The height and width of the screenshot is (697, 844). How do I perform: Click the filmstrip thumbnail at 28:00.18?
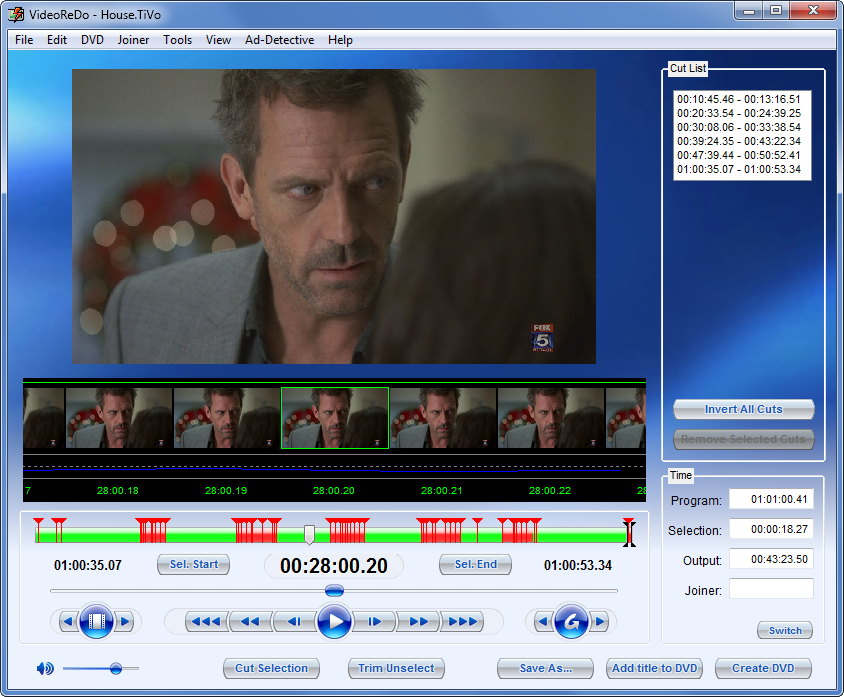click(x=119, y=418)
